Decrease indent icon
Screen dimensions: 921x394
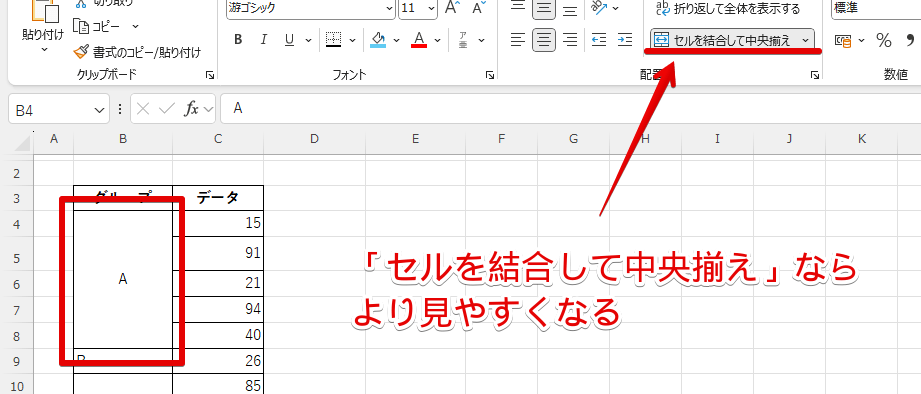599,40
